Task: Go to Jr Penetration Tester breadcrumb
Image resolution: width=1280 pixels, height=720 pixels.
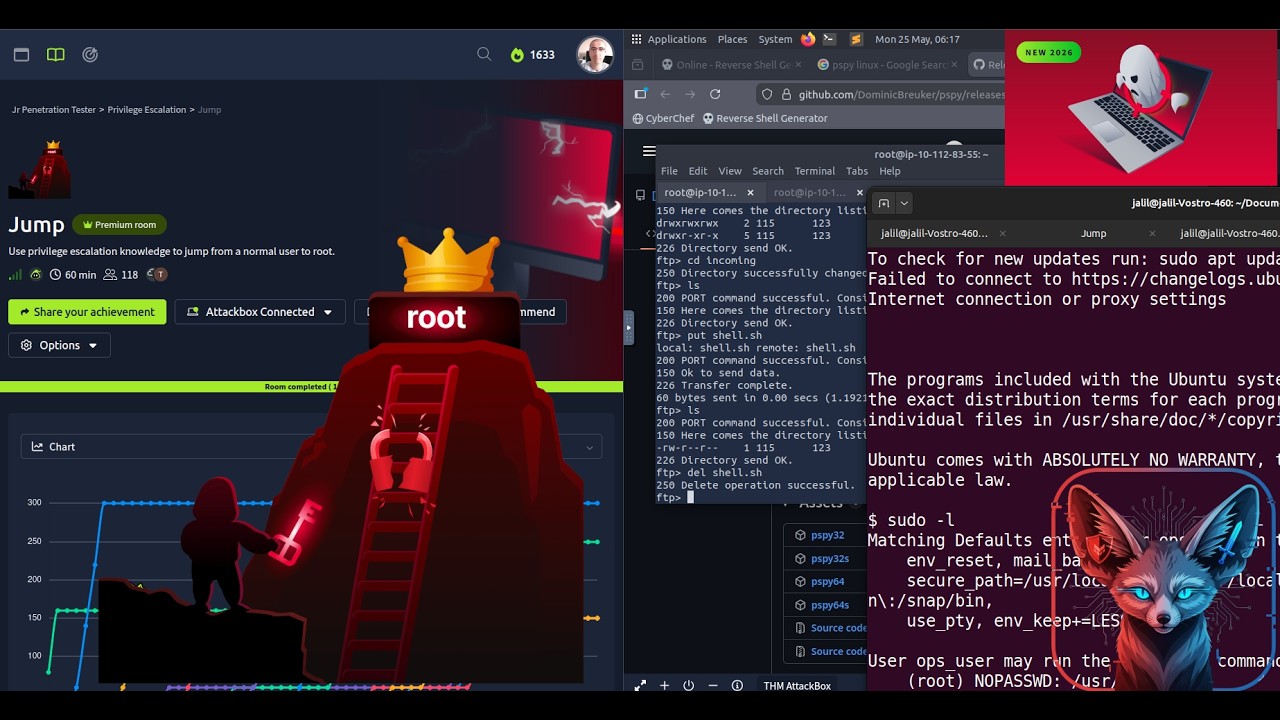Action: click(x=54, y=109)
